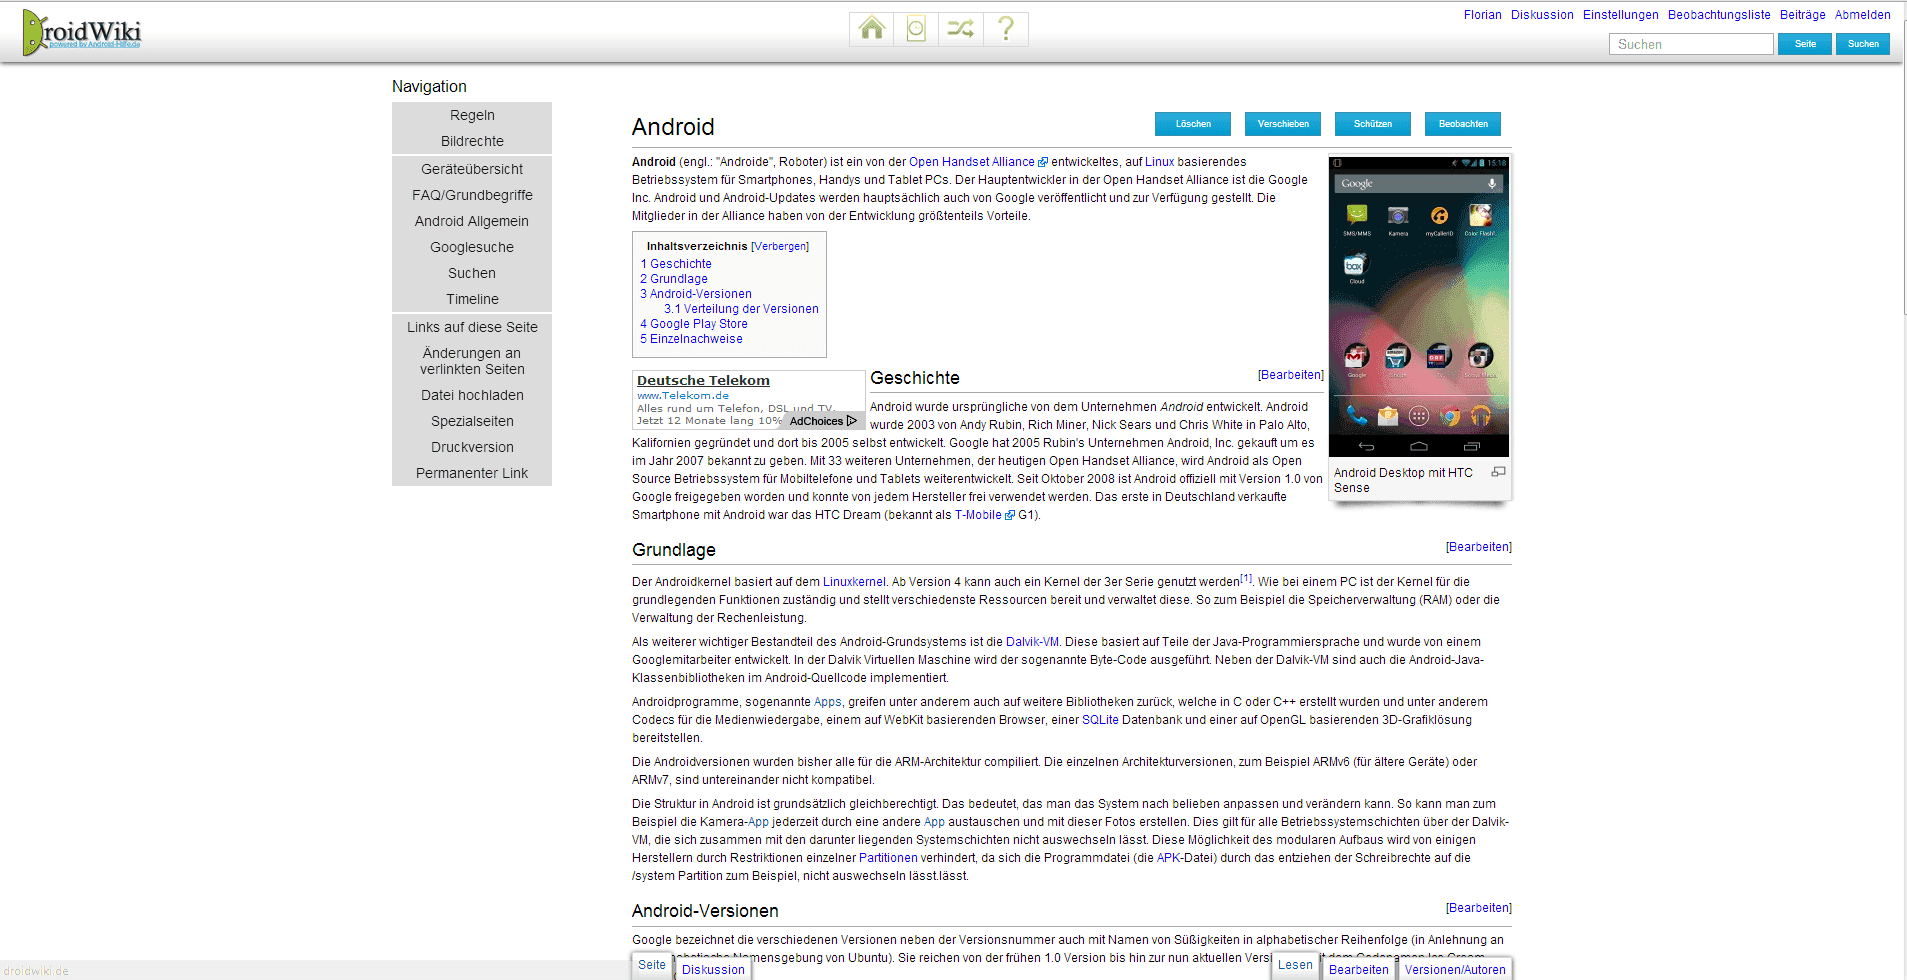Viewport: 1907px width, 980px height.
Task: Open Druckversion in the sidebar
Action: (472, 447)
